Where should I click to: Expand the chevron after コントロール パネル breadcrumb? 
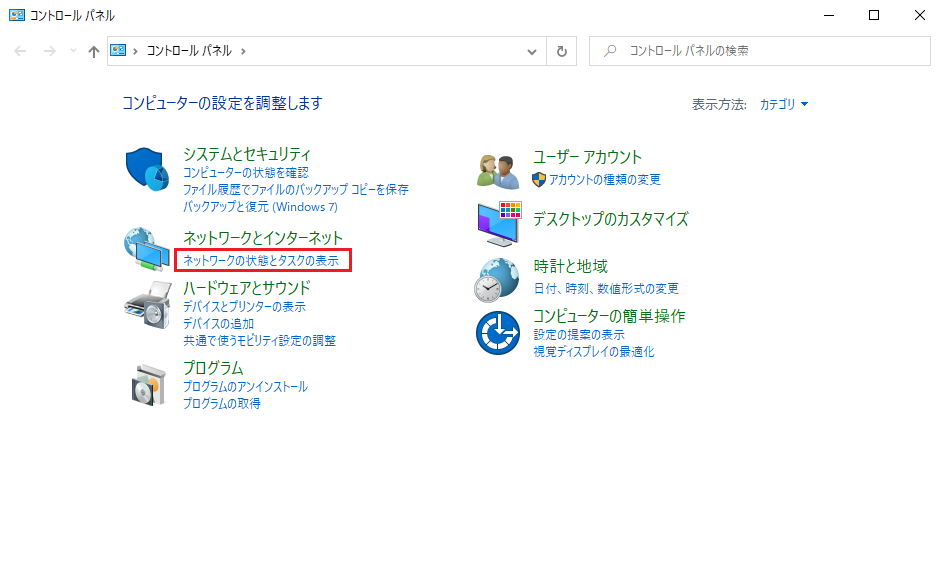pos(243,51)
